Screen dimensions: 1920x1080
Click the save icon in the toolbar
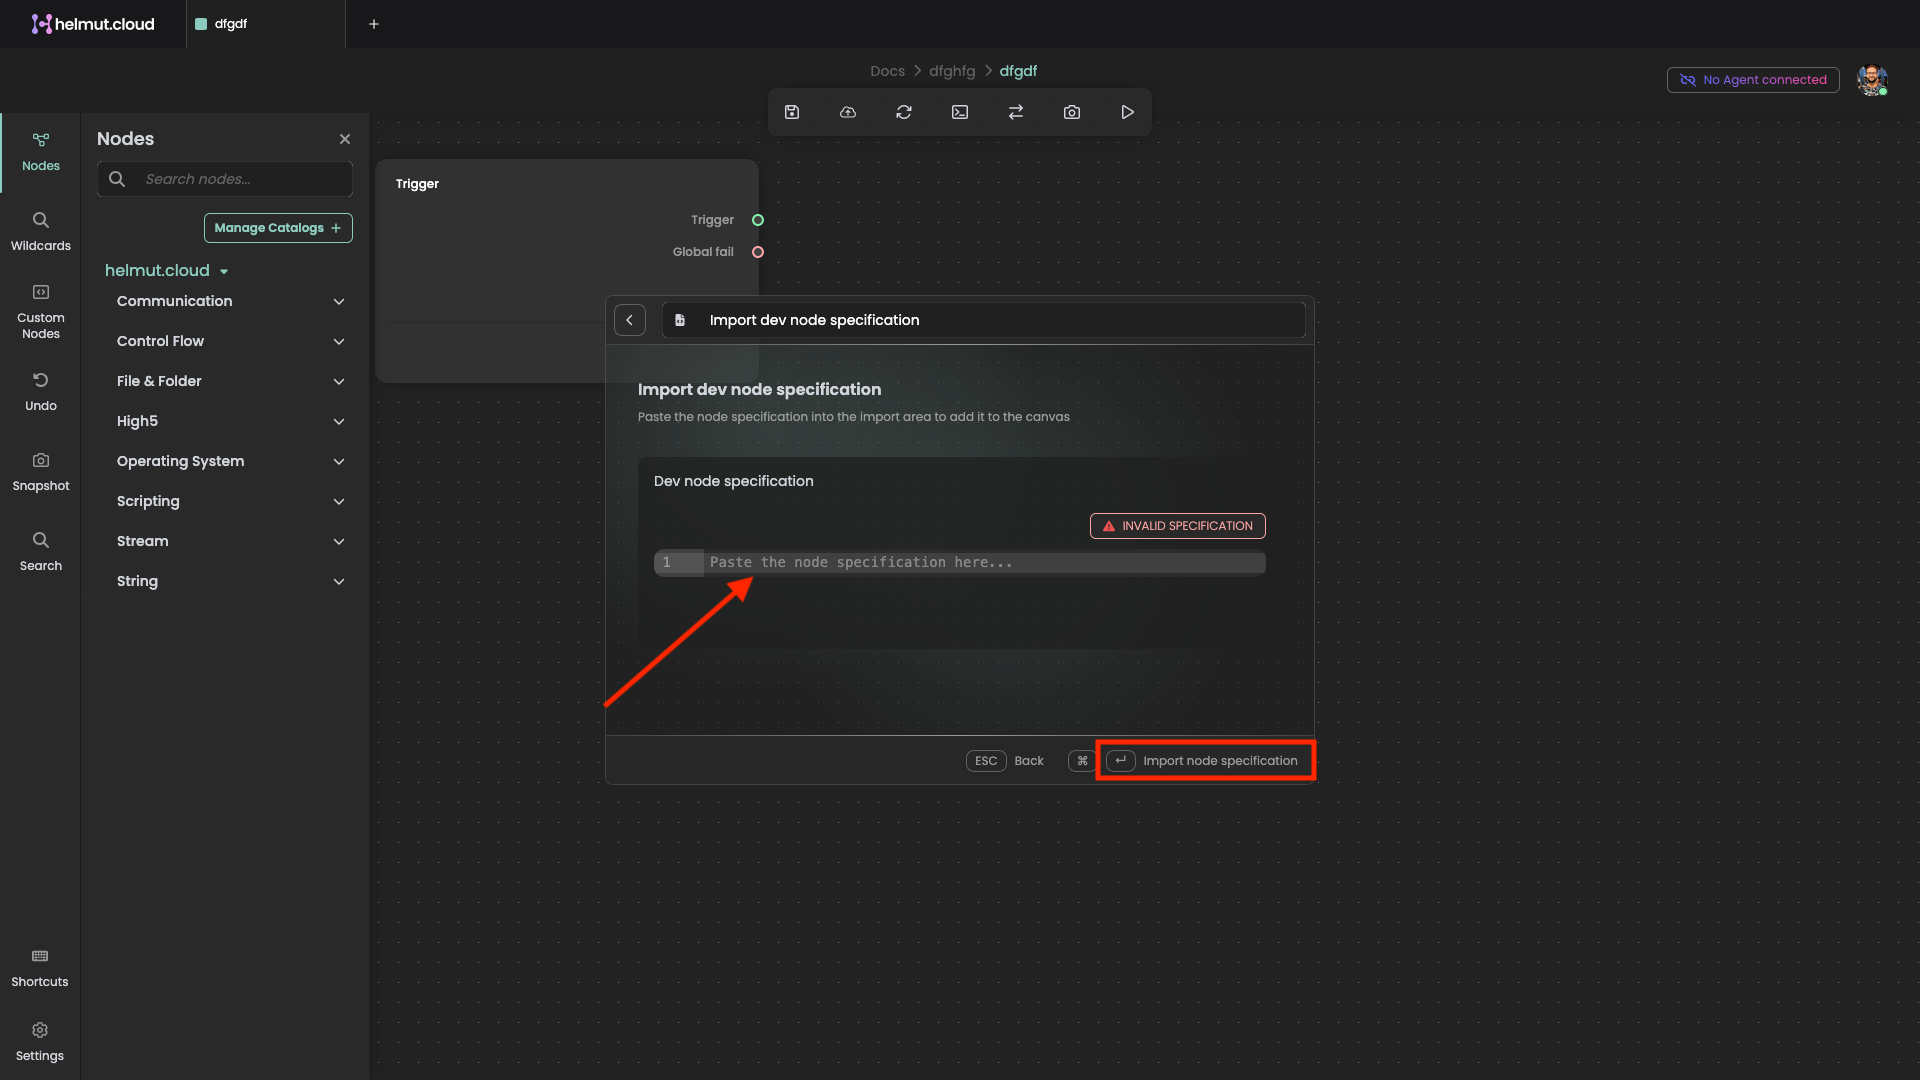click(792, 112)
